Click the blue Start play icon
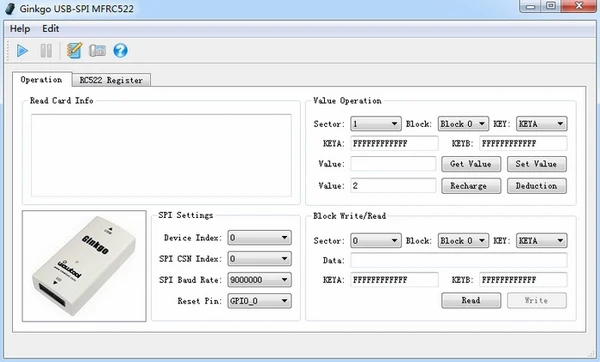The height and width of the screenshot is (362, 600). tap(22, 51)
